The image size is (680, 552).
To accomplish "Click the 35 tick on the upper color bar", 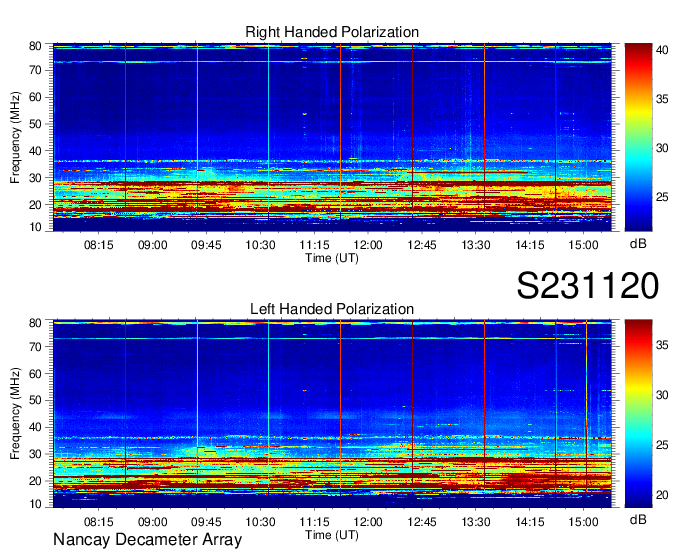I will pos(662,99).
